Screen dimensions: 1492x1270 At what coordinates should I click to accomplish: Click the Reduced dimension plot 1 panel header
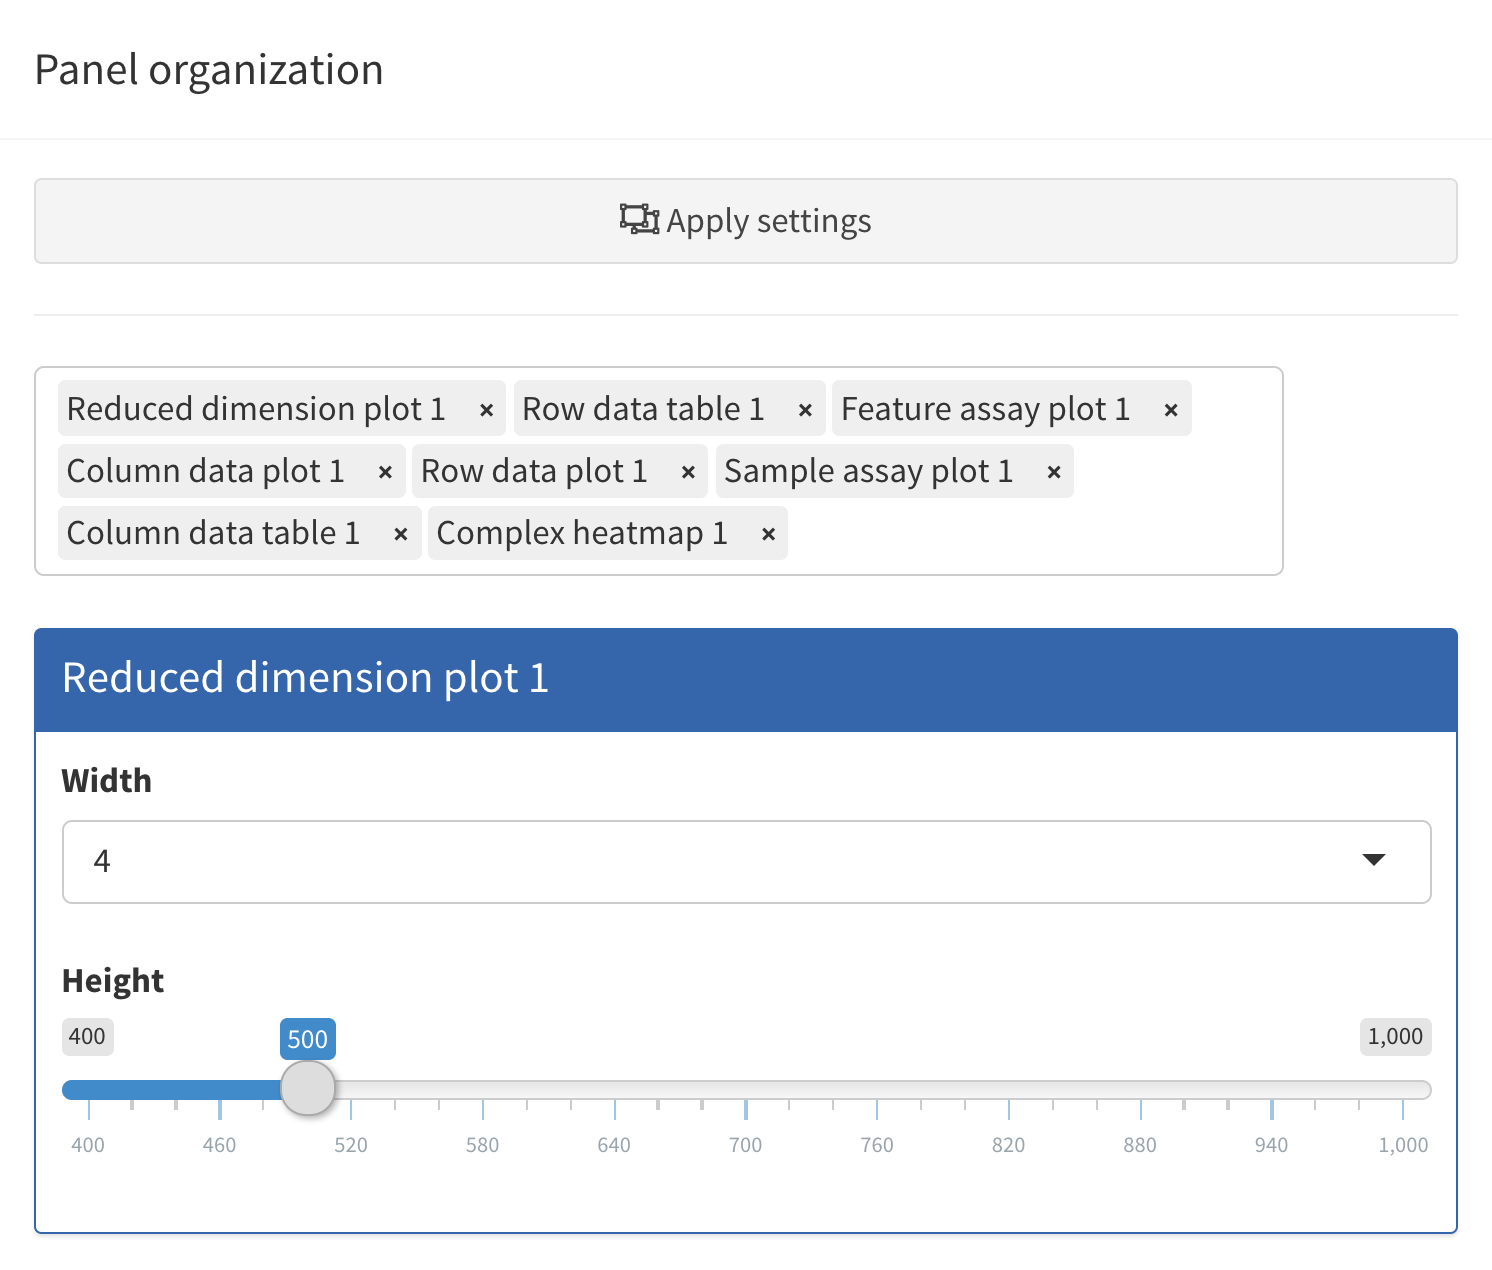pyautogui.click(x=746, y=680)
